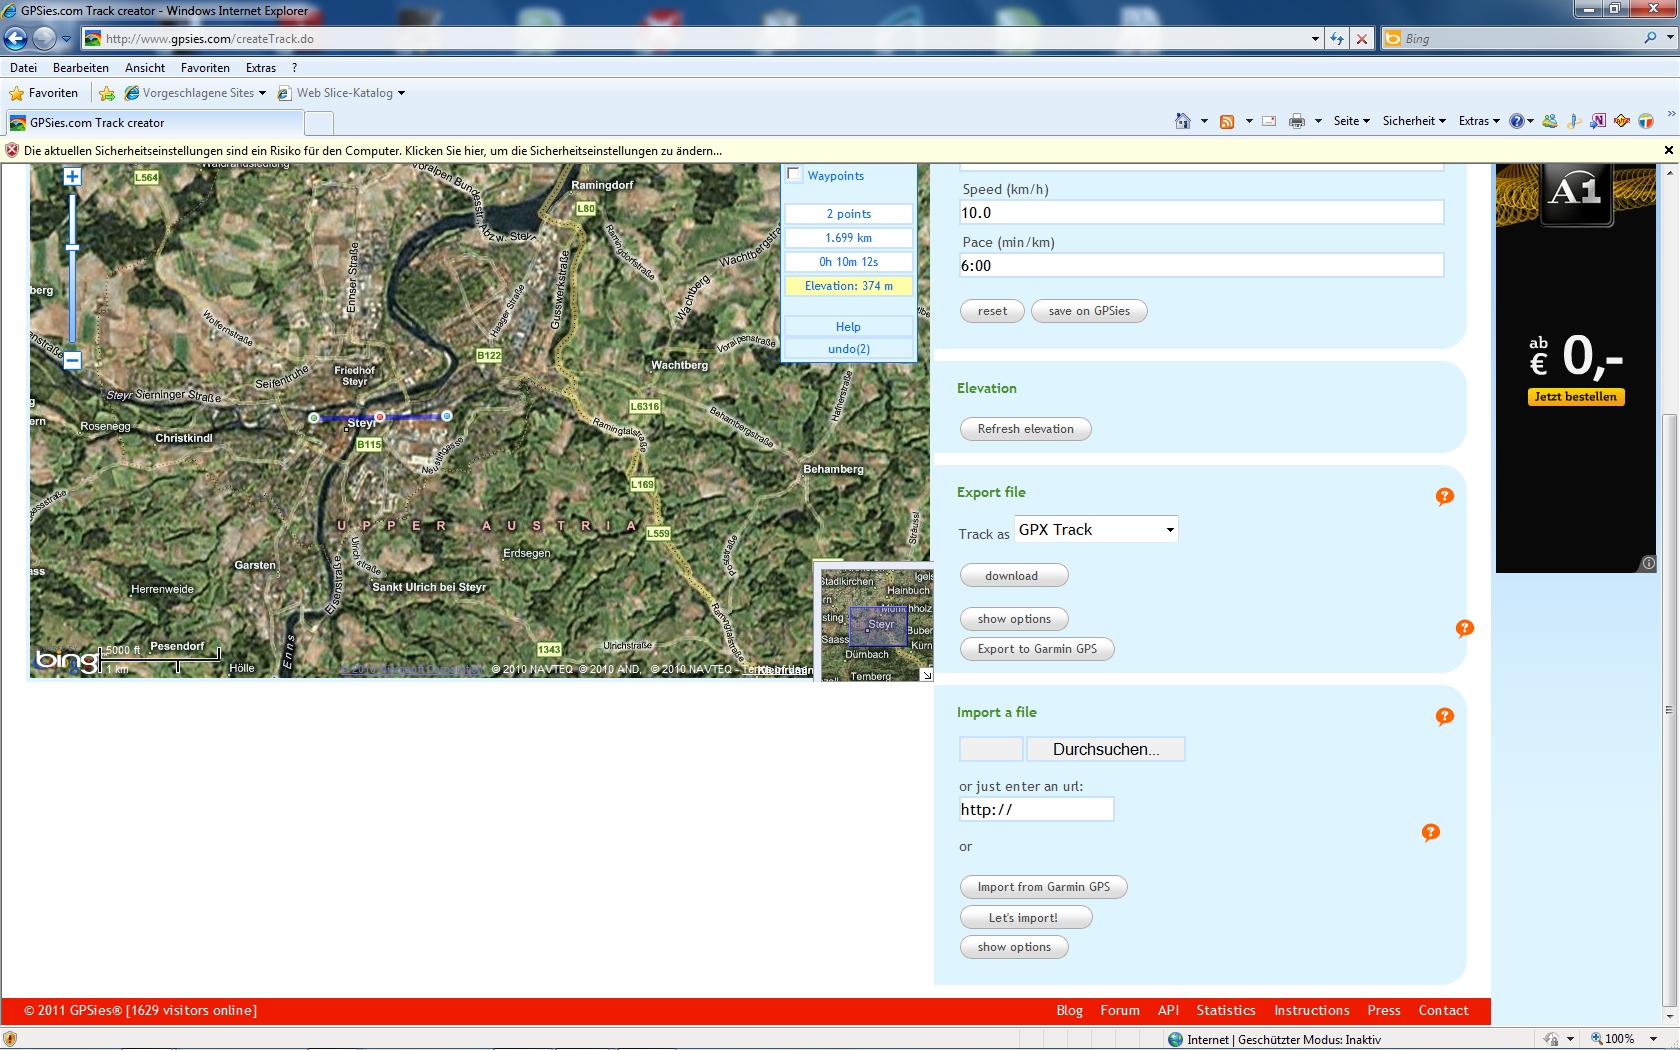Click the undo(2) link on the map panel
This screenshot has height=1050, width=1680.
point(849,349)
